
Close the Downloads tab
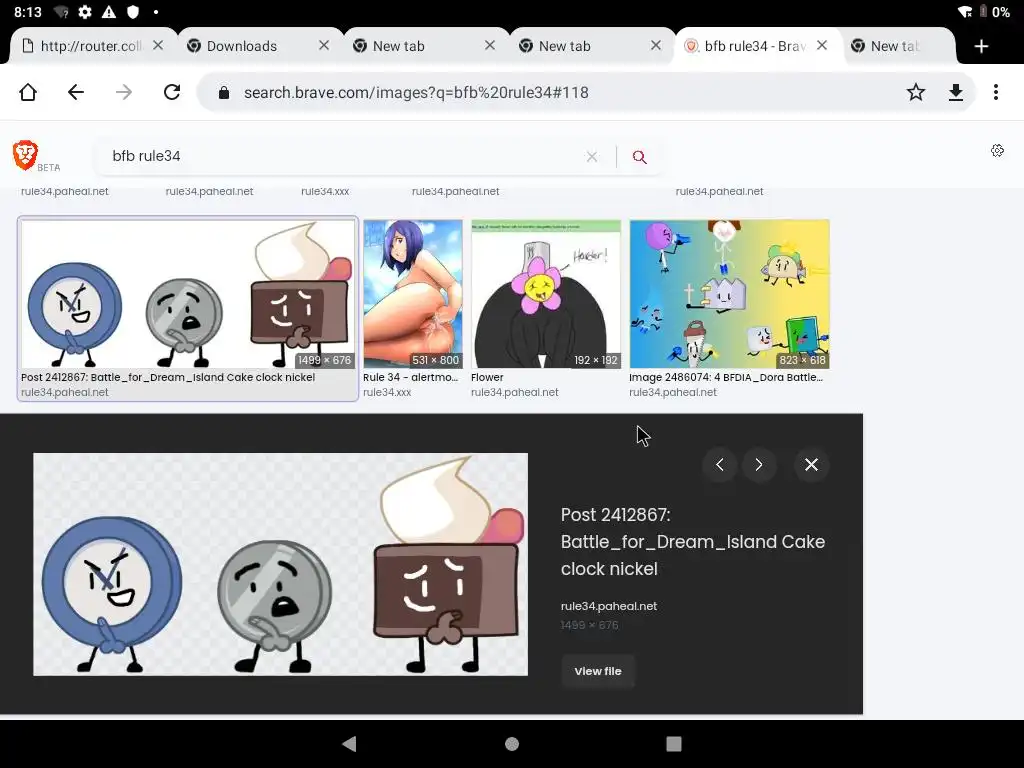click(324, 46)
